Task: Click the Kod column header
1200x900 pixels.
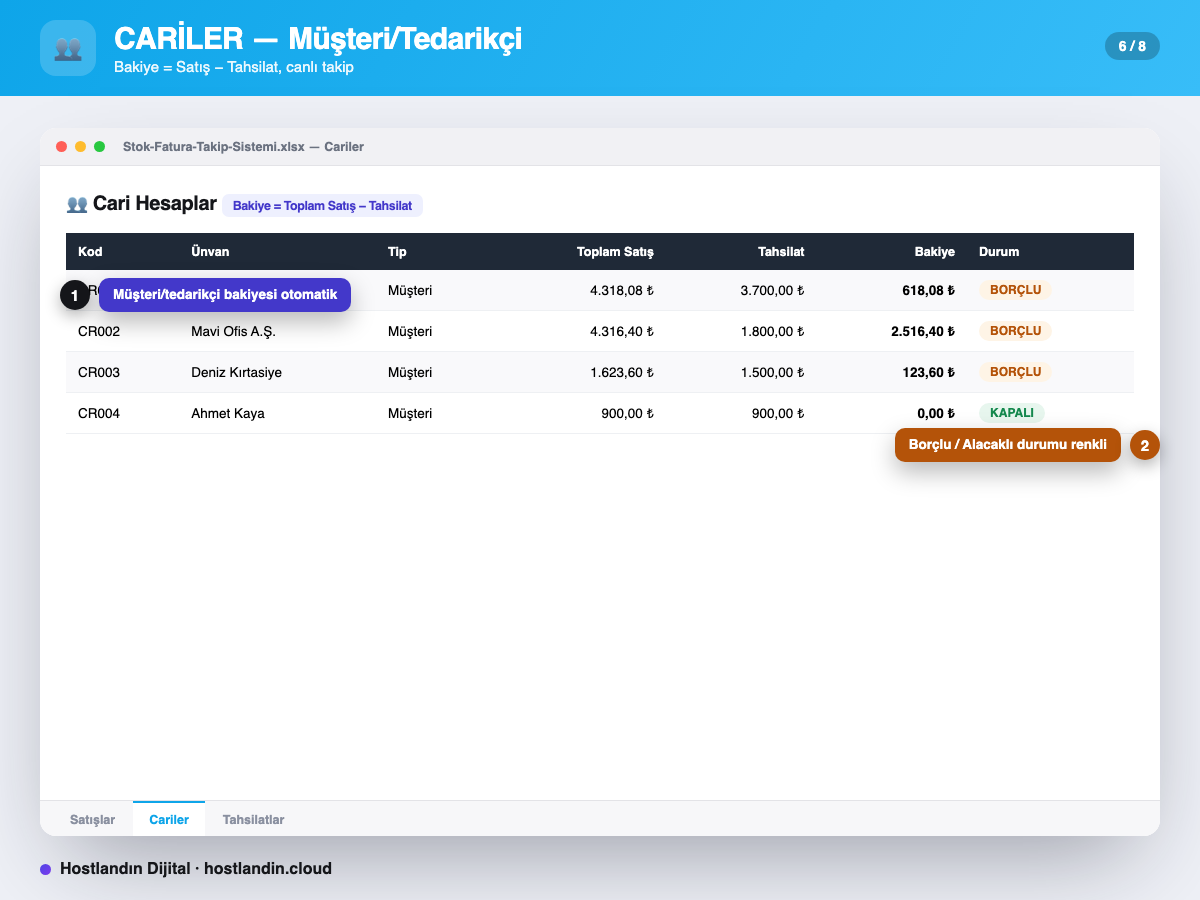Action: [x=90, y=252]
